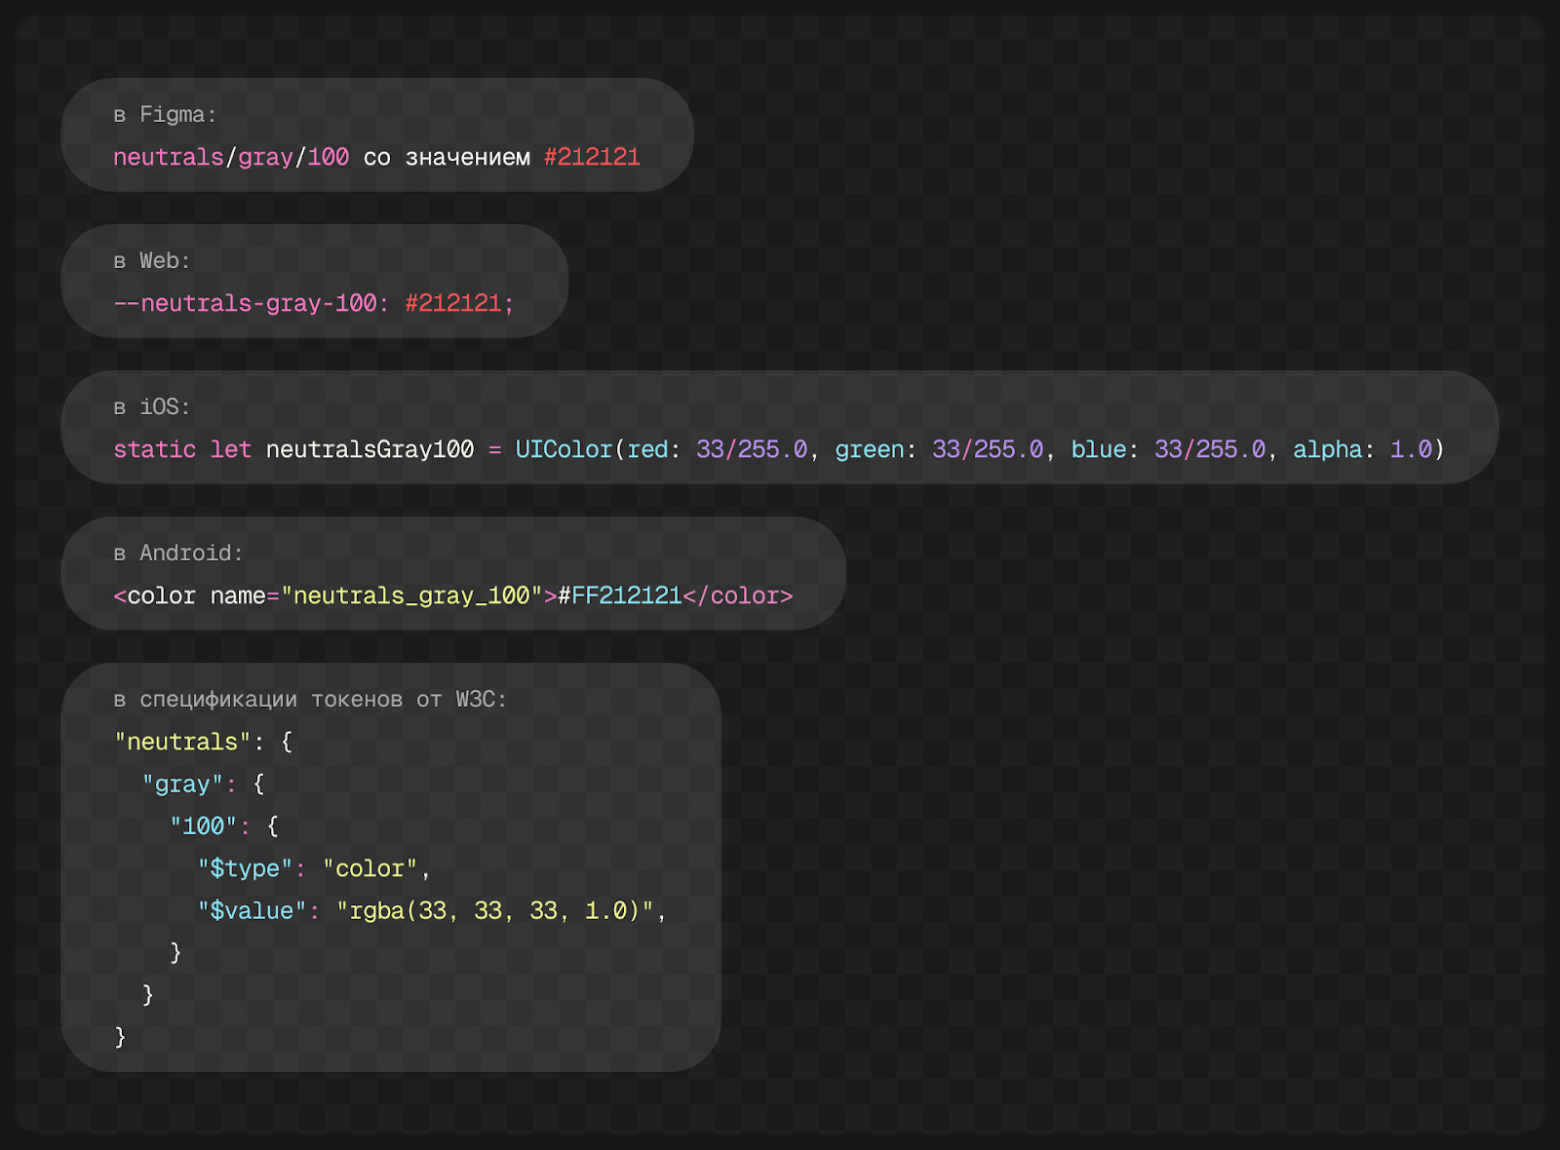Click the "в Web:" comment label
The image size is (1560, 1150).
pyautogui.click(x=152, y=261)
